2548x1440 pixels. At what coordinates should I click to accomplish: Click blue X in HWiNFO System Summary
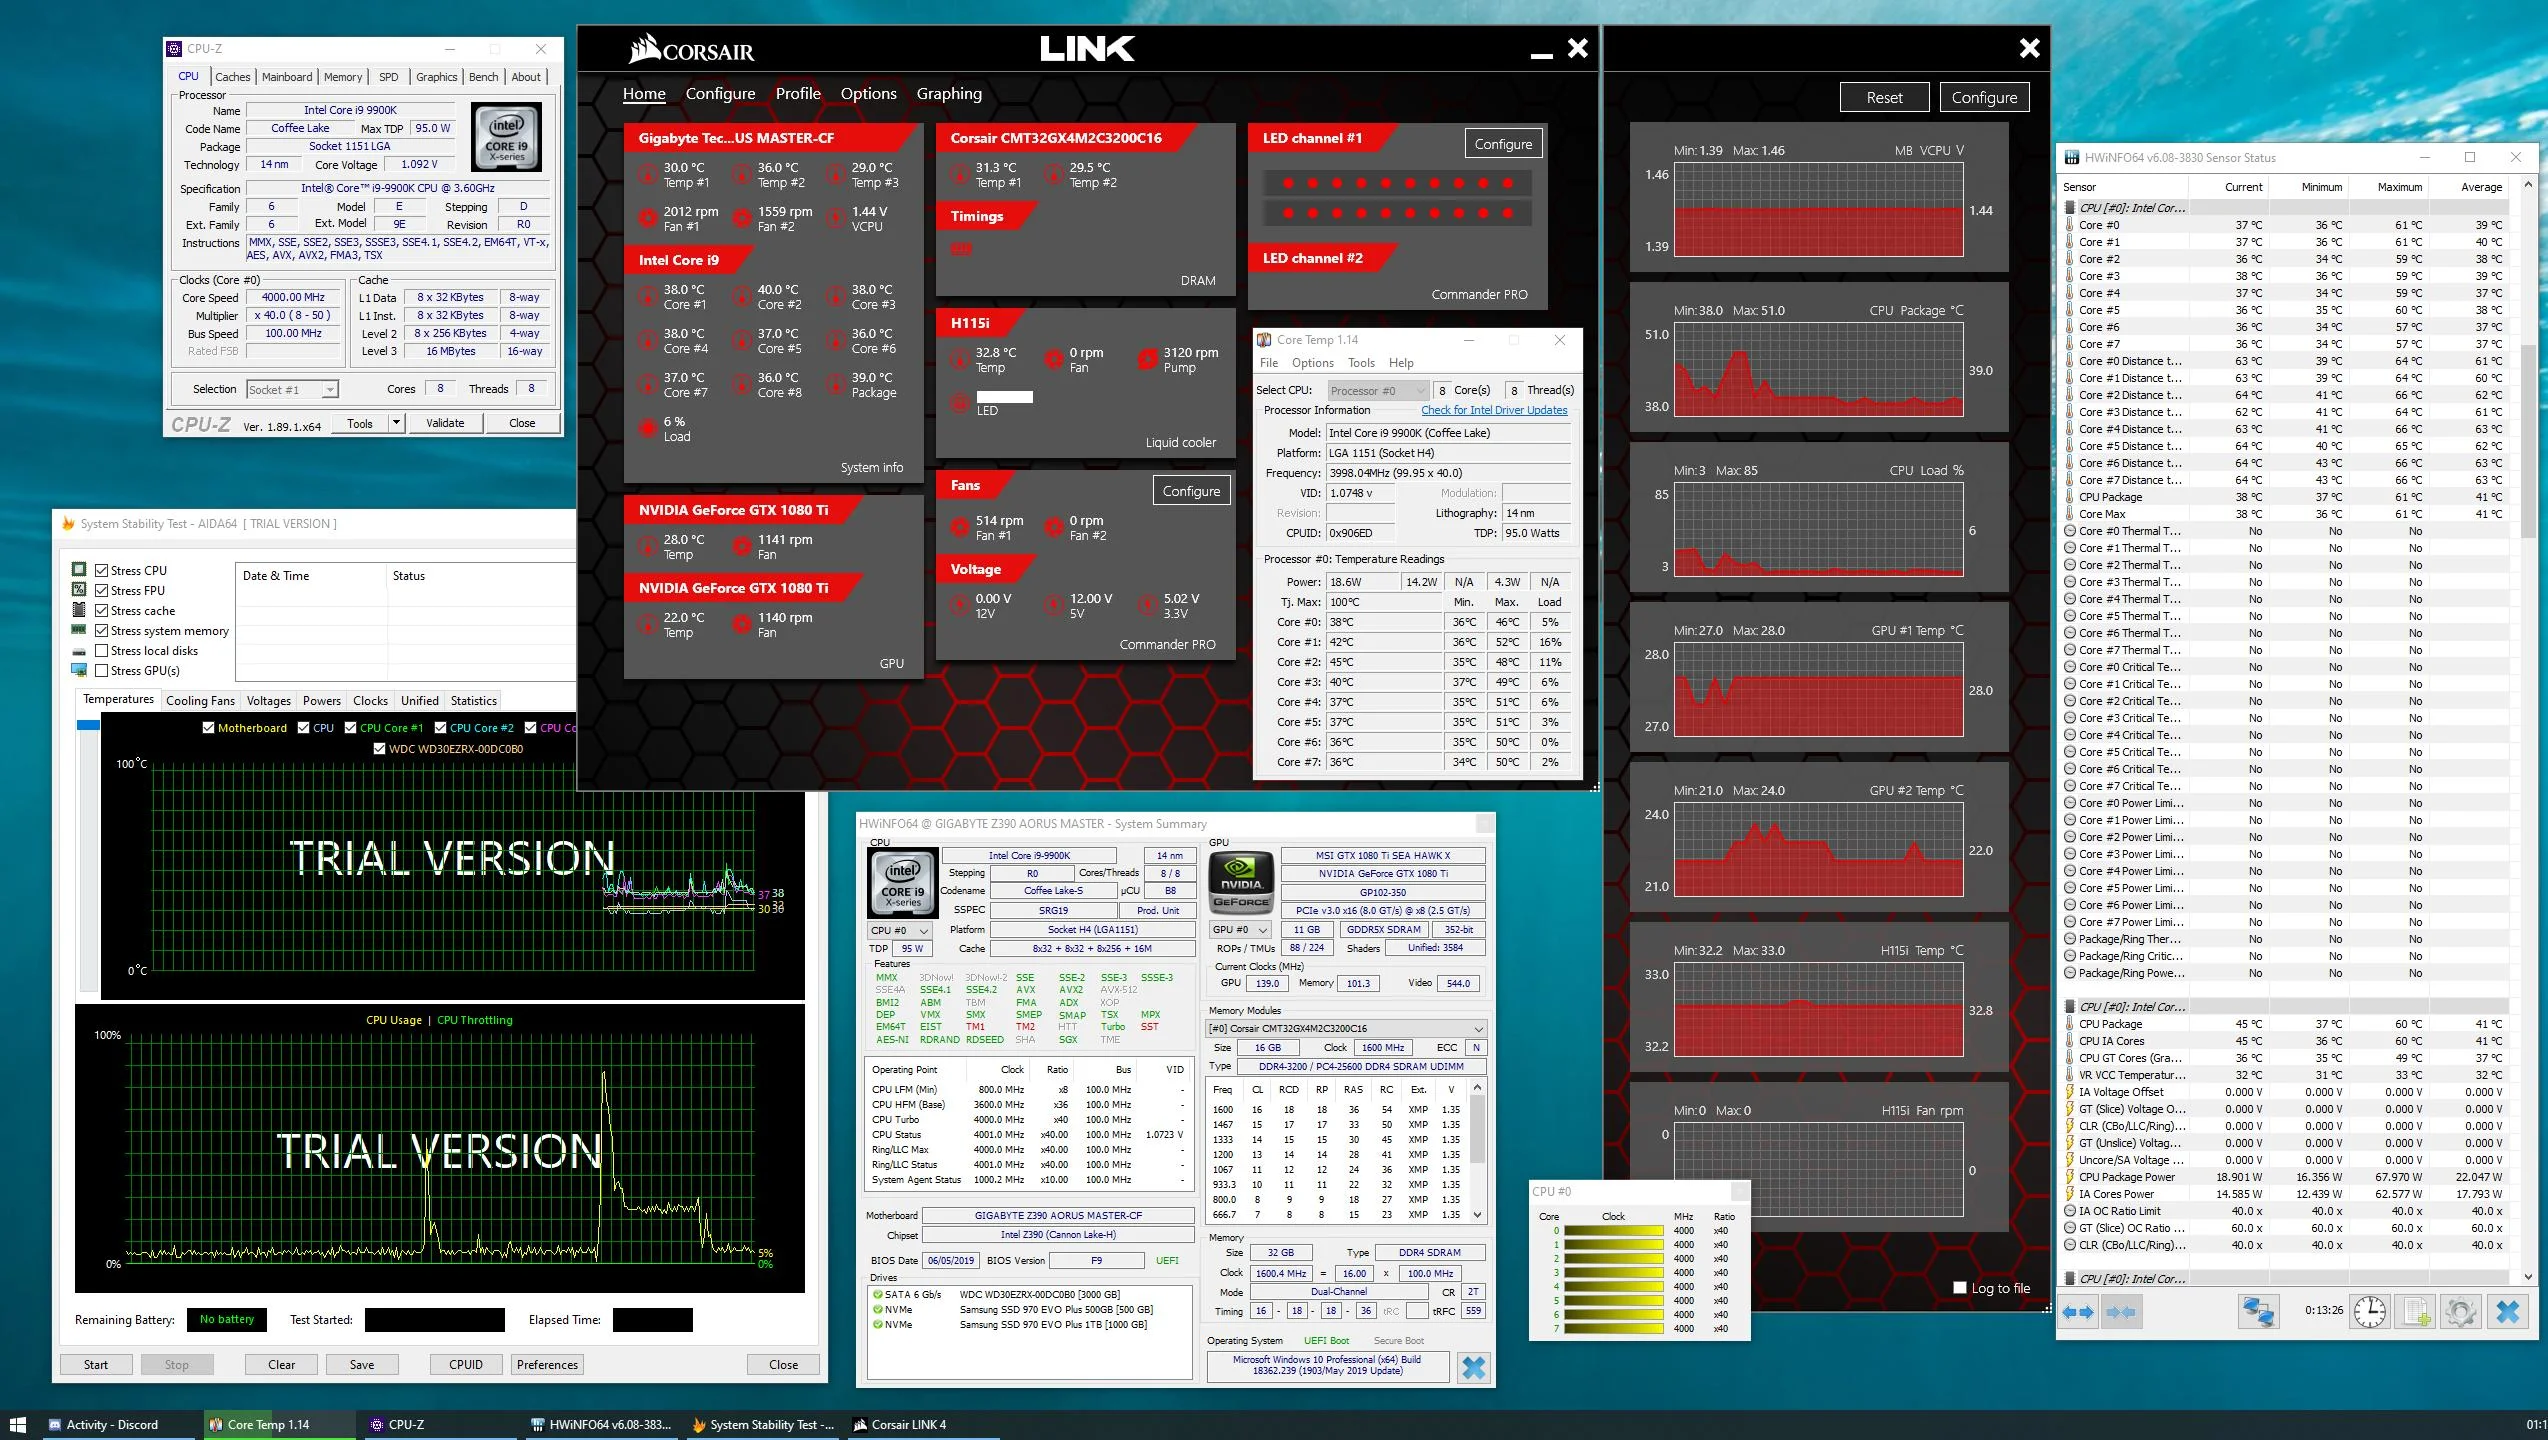point(1473,1368)
